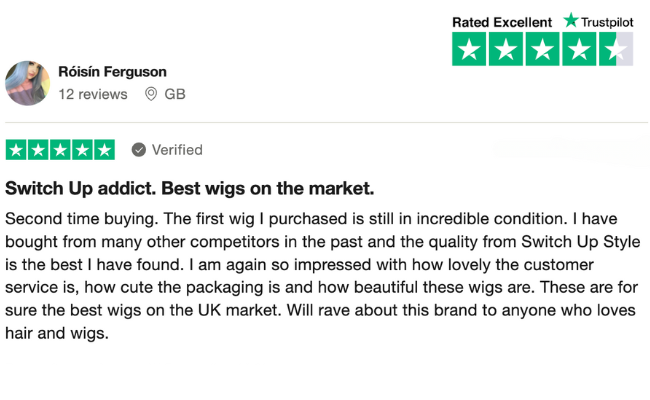Click the fourth large Trustpilot rating star
650x400 pixels.
(580, 50)
